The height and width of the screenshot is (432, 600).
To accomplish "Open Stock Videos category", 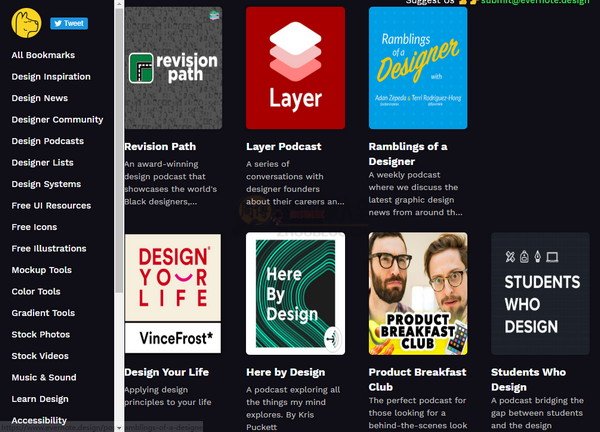I will pyautogui.click(x=40, y=356).
